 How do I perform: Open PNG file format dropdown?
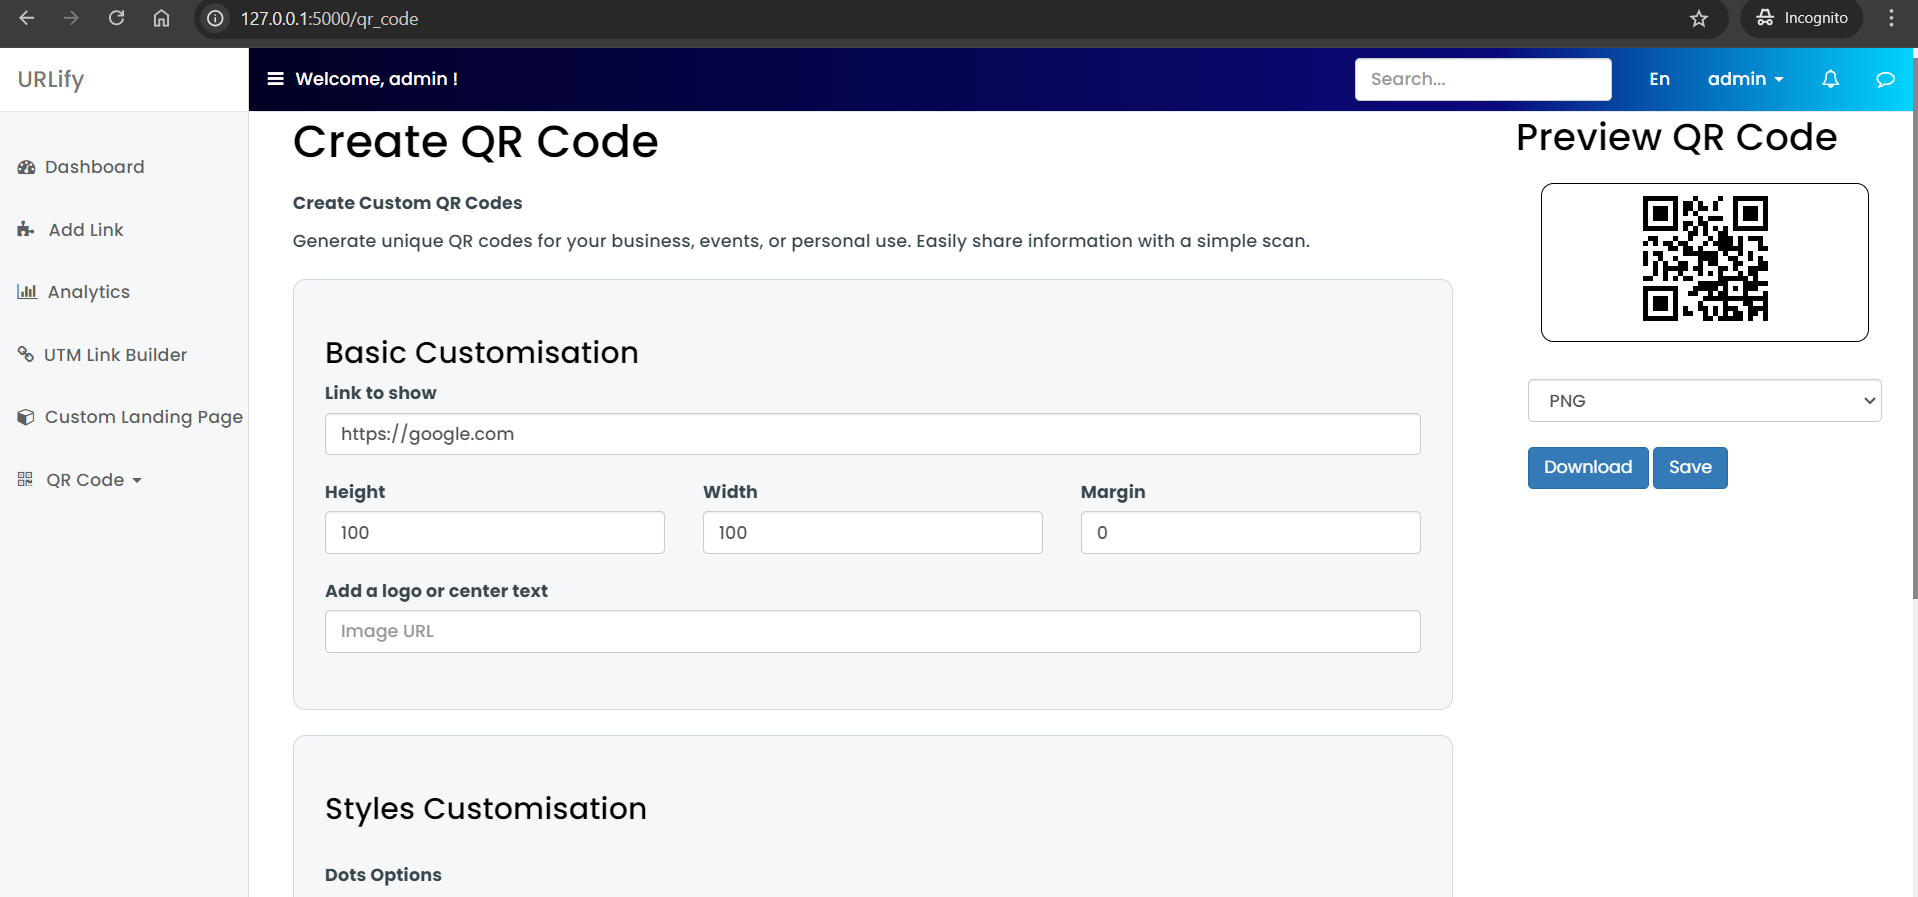click(1704, 401)
